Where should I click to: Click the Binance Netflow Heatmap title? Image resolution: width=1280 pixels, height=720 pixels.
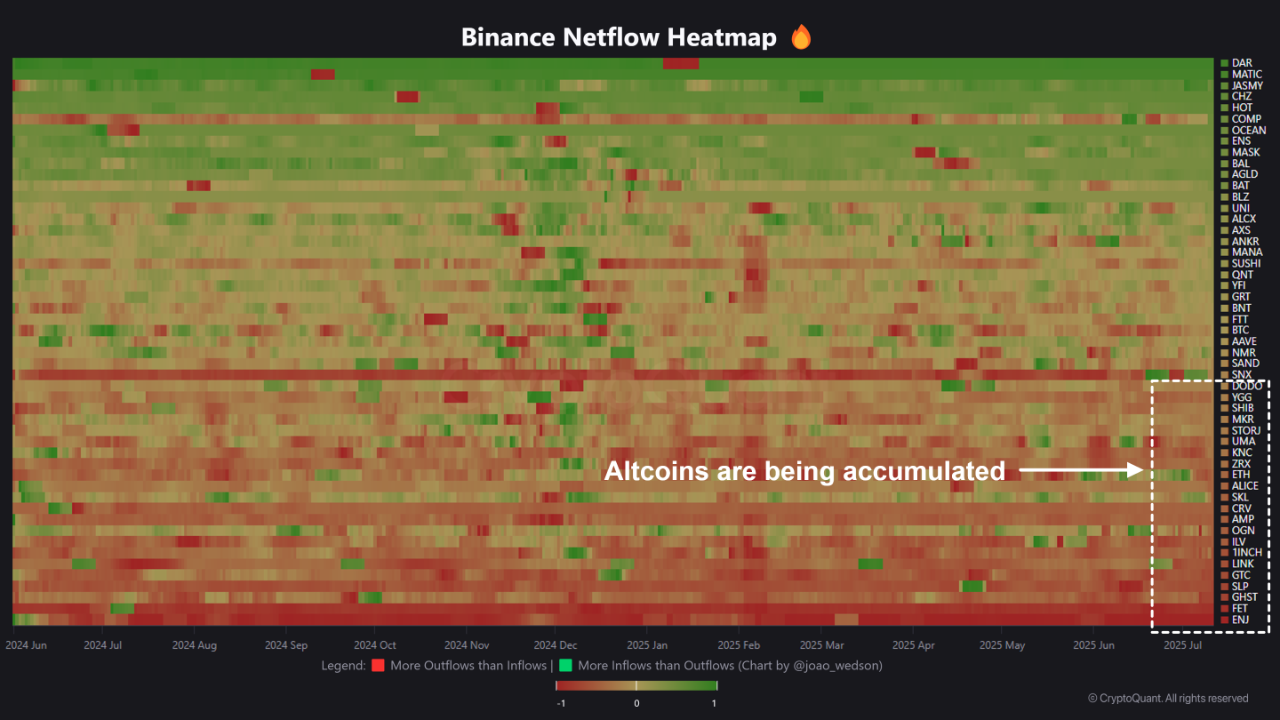pos(618,36)
